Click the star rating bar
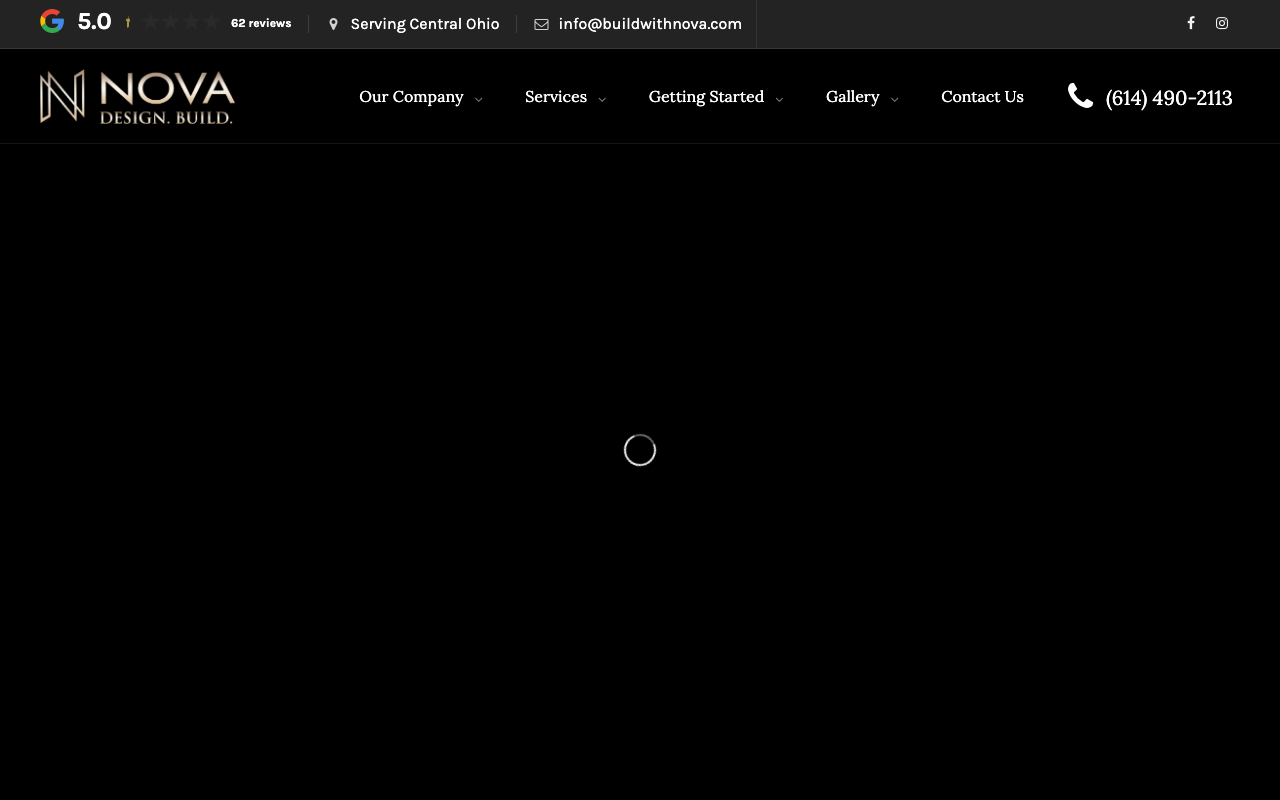Screen dimensions: 1280x800 171,22
